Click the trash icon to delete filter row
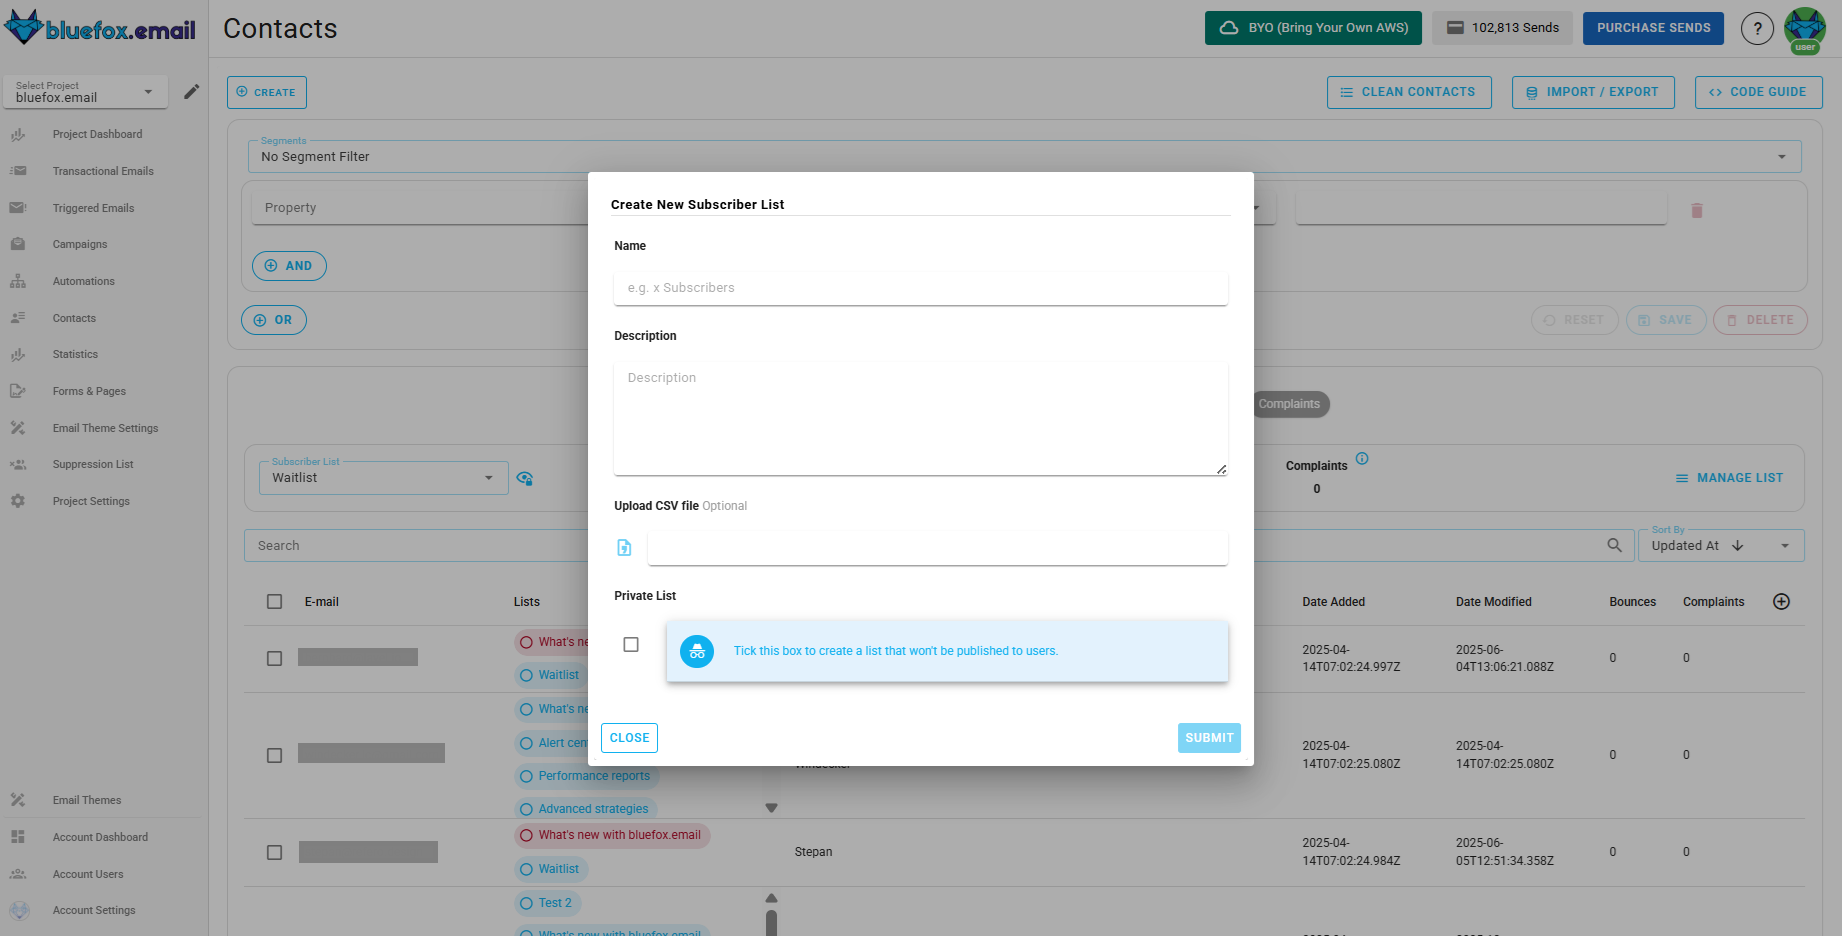 [1697, 210]
